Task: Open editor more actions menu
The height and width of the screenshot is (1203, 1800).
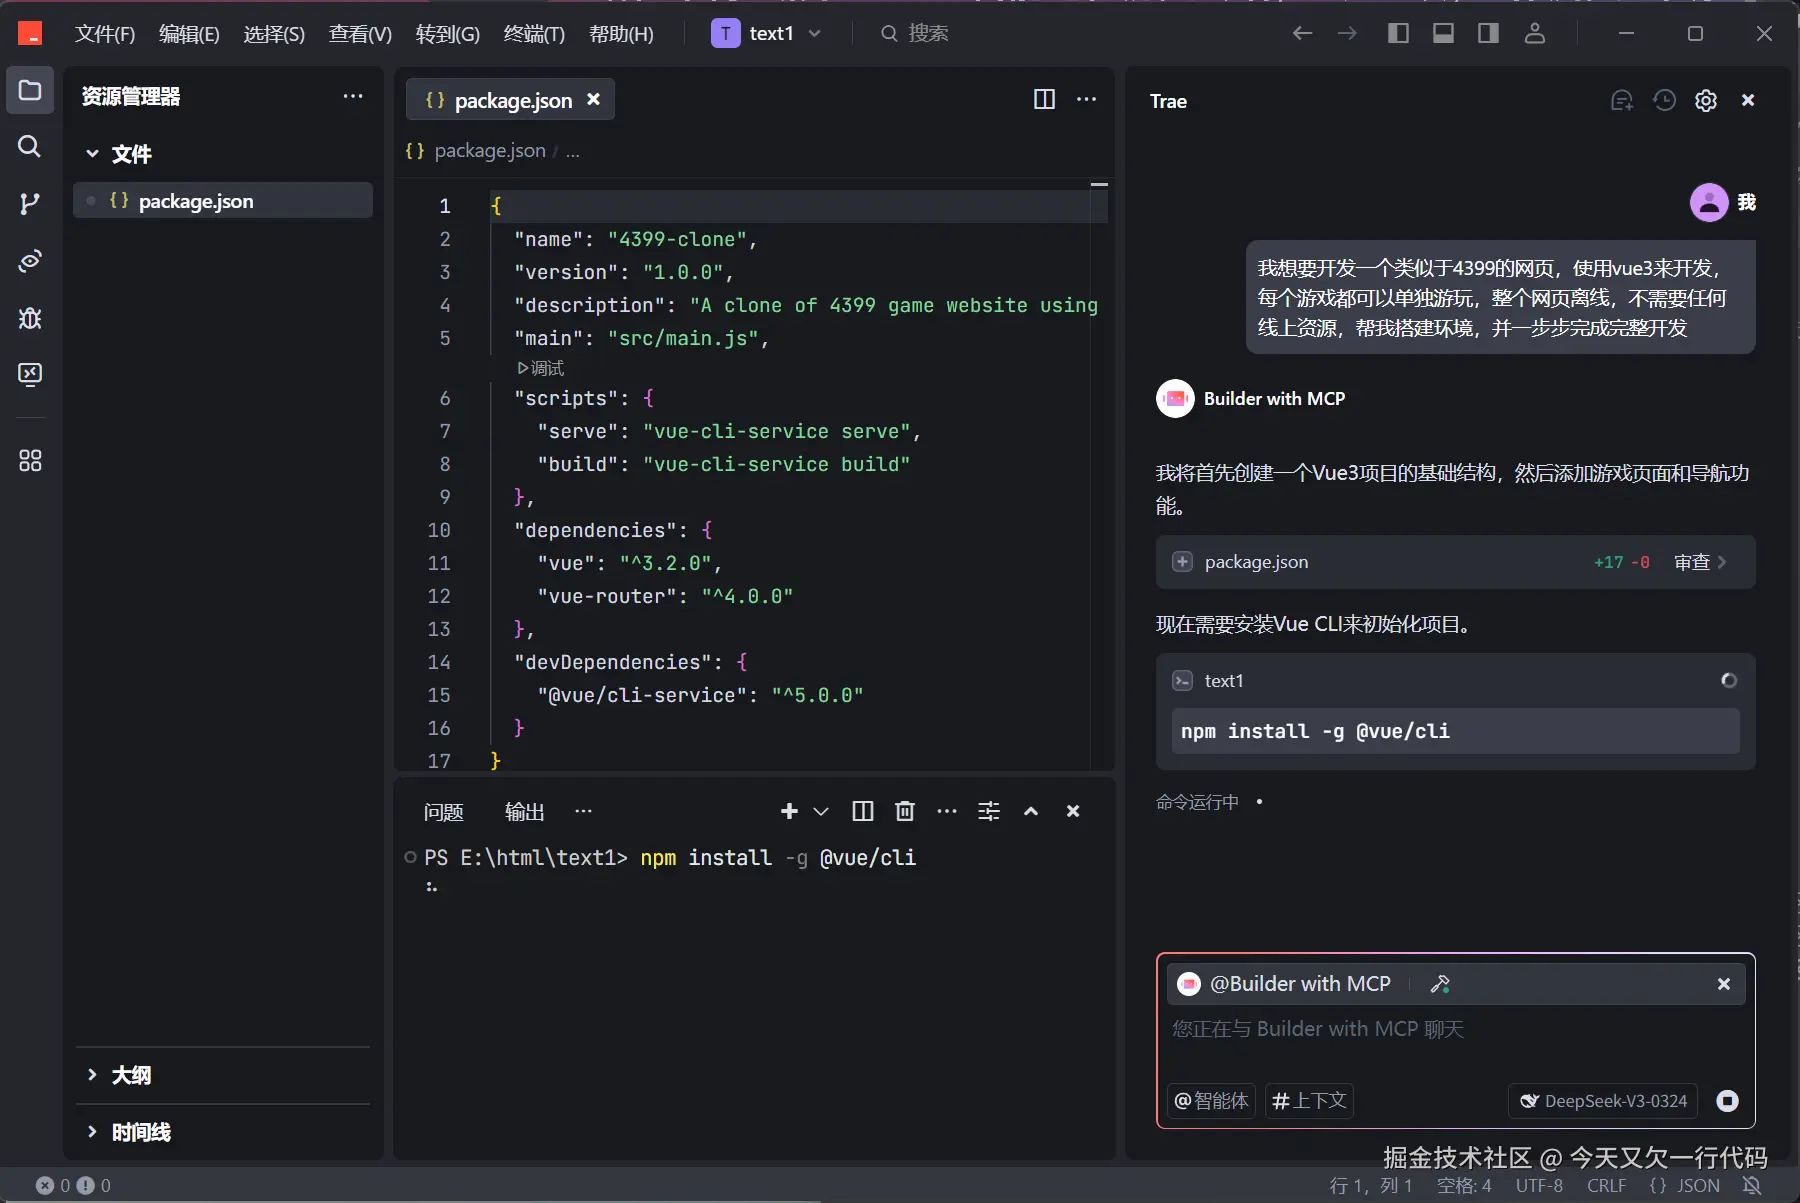Action: pyautogui.click(x=1086, y=99)
